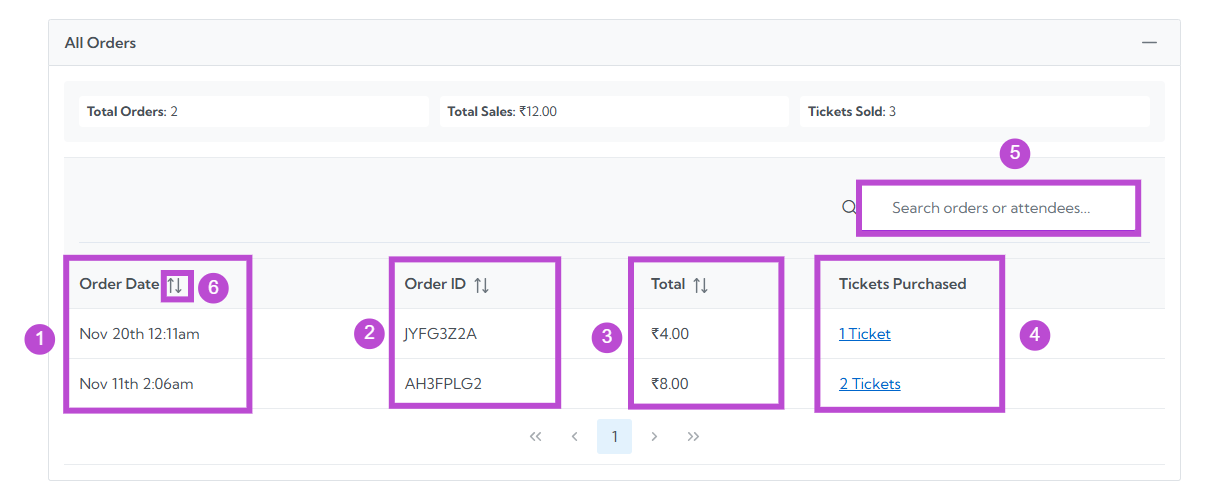Go to the next page of orders
The width and height of the screenshot is (1214, 502).
pos(654,437)
